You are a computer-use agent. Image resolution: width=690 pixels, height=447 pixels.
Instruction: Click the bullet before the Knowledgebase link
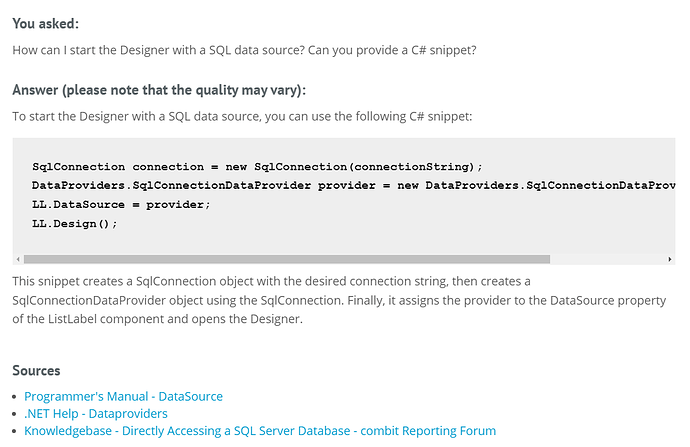coord(15,431)
